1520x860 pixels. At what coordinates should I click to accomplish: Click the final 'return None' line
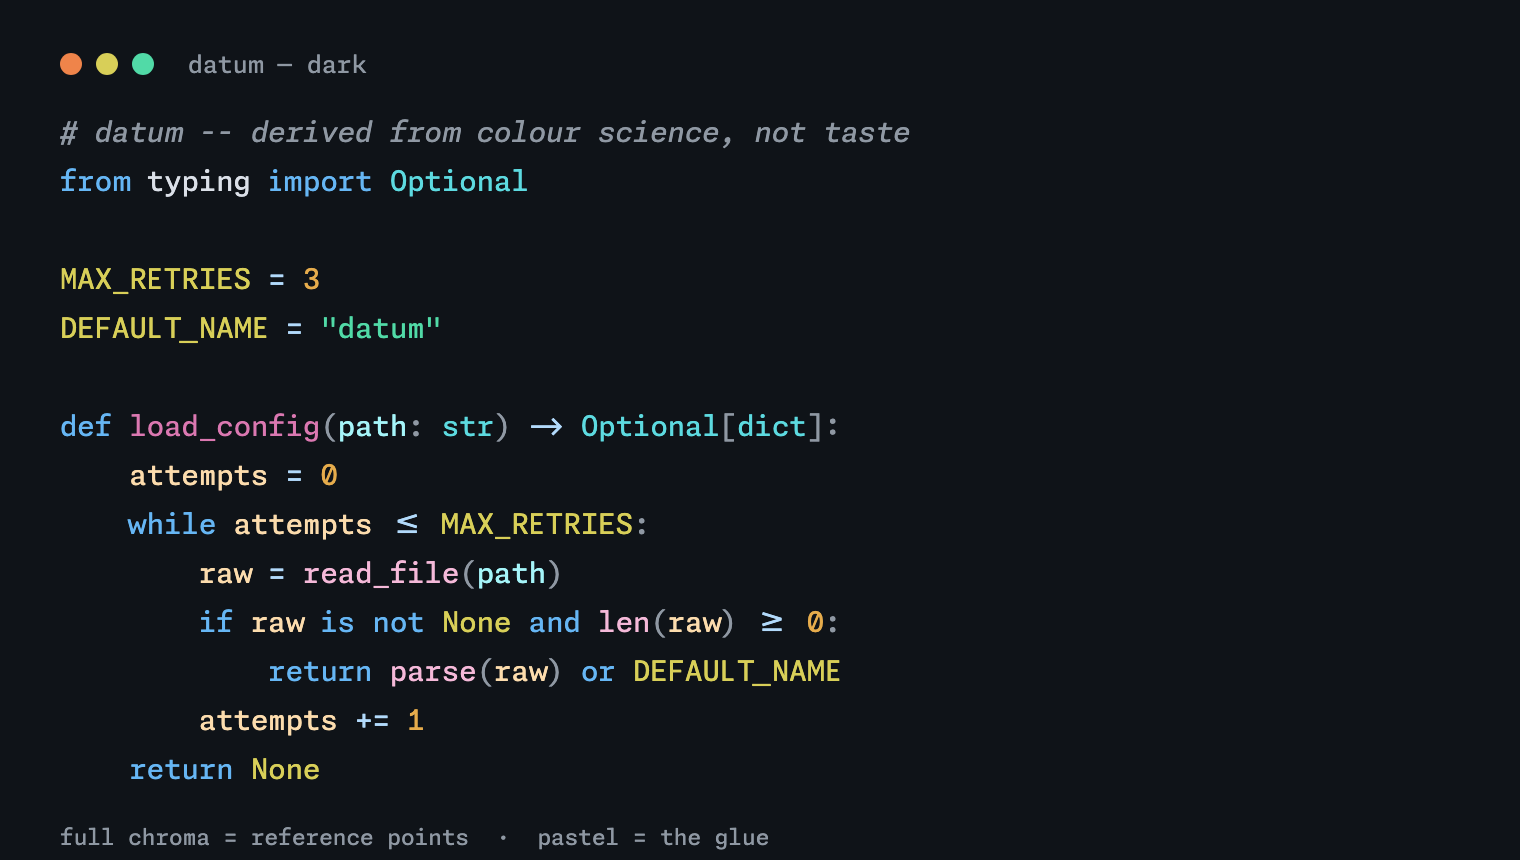[225, 770]
